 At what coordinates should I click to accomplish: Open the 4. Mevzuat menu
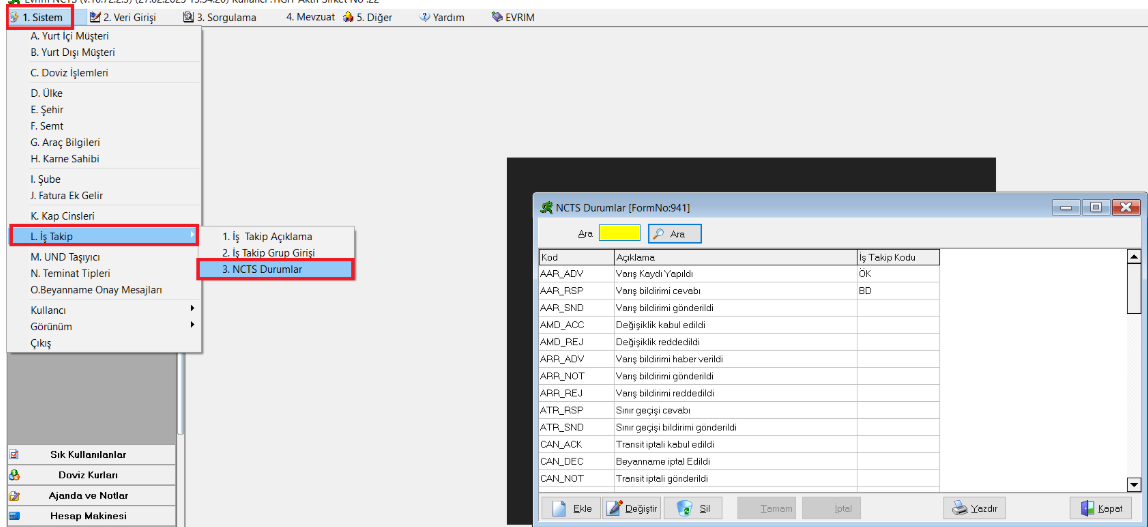[310, 17]
